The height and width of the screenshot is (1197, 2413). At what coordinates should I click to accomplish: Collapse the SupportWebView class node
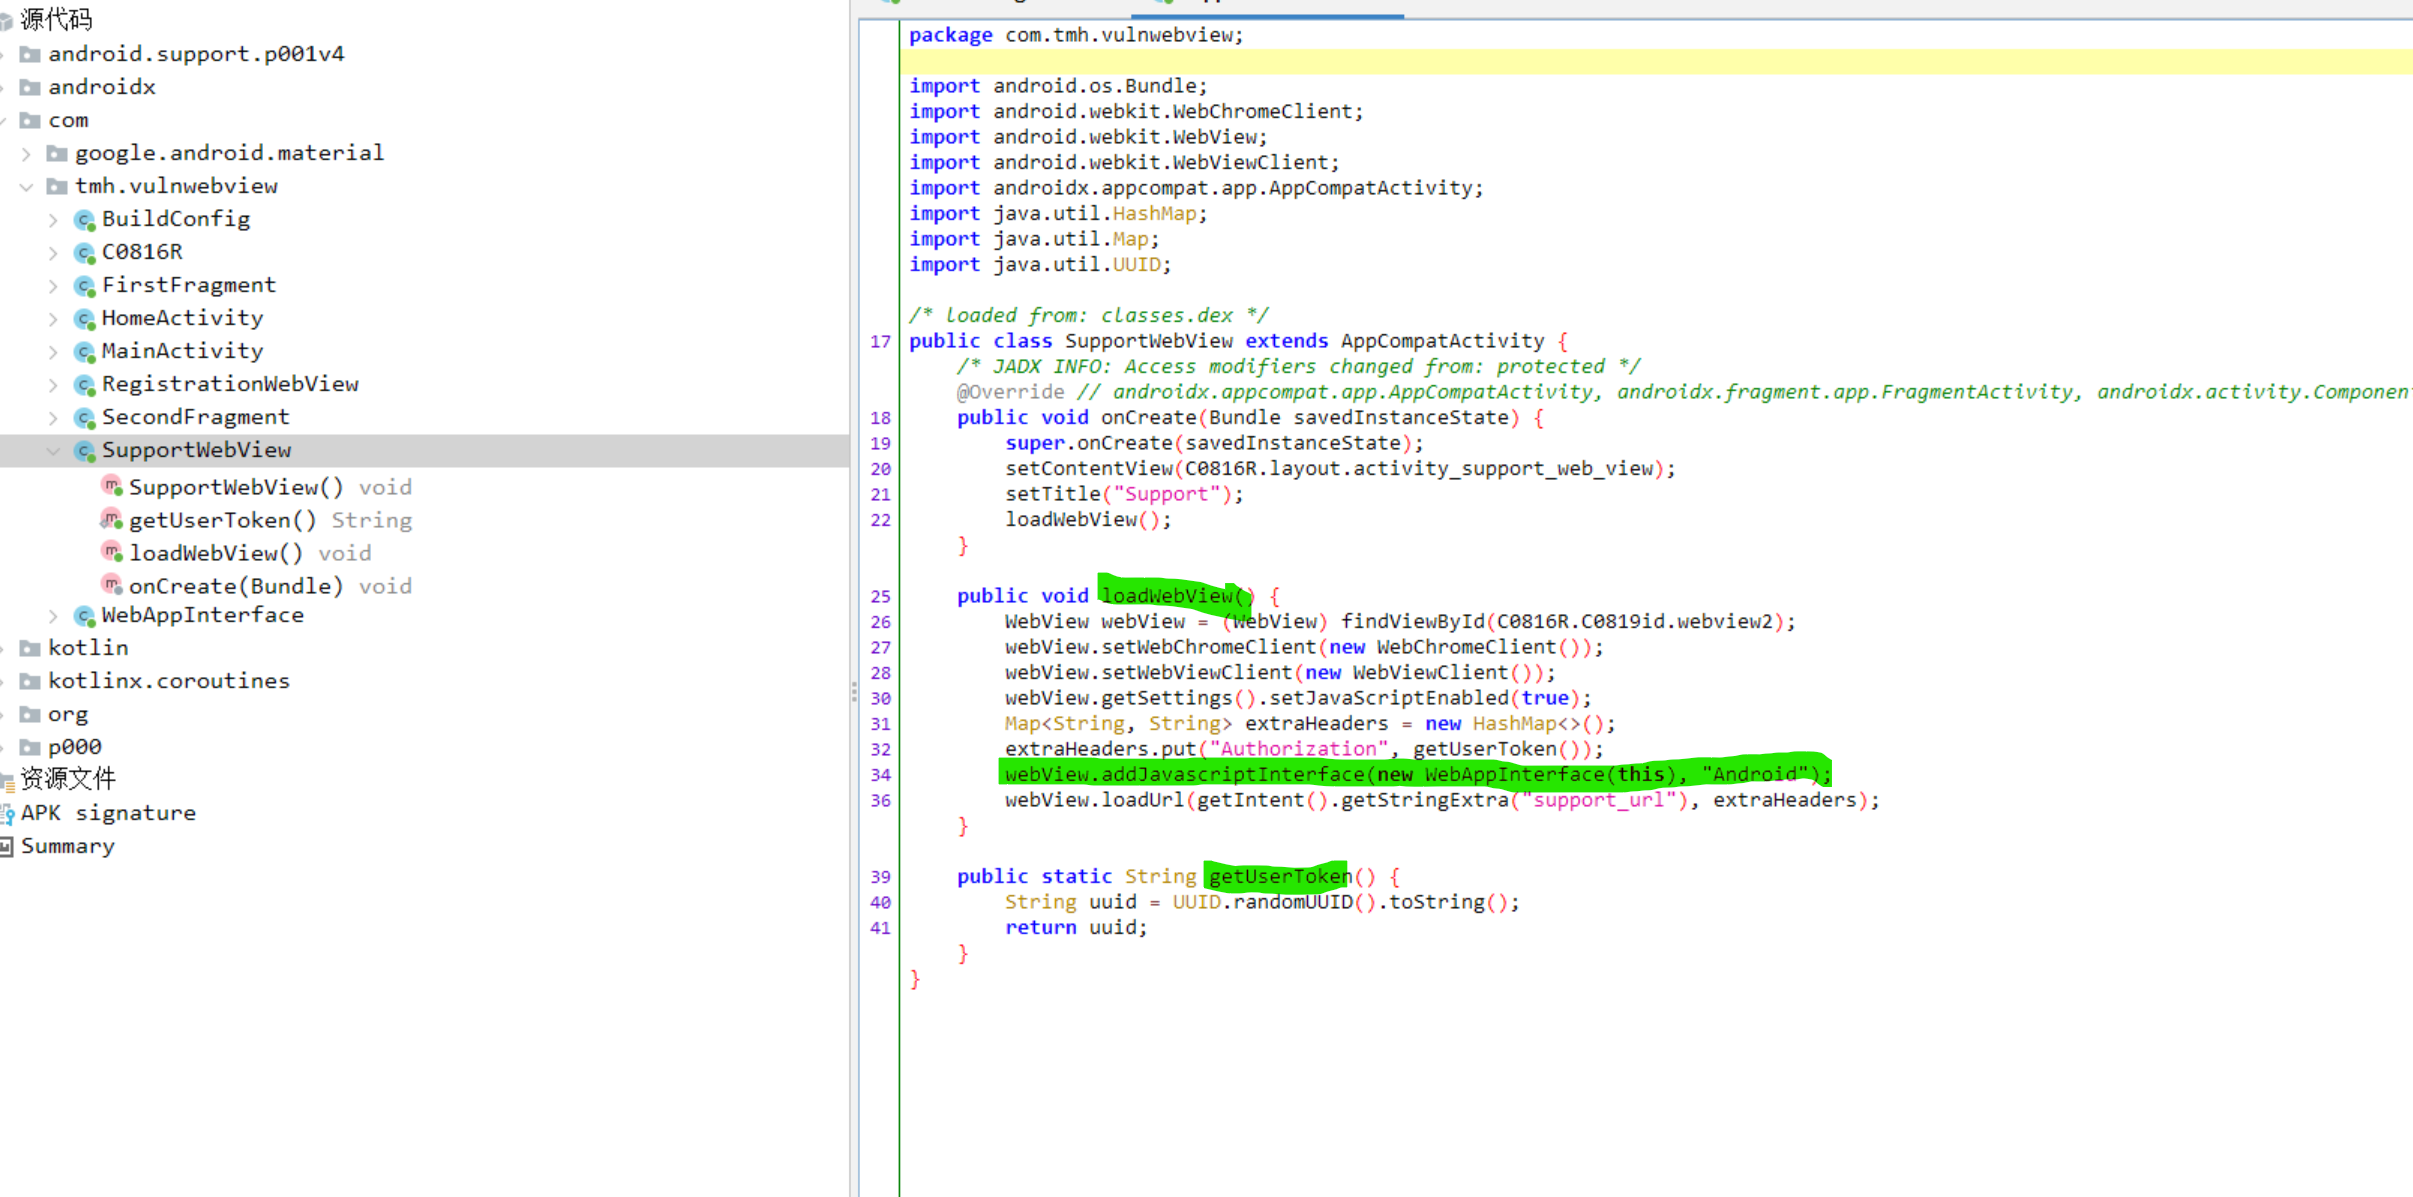tap(53, 451)
